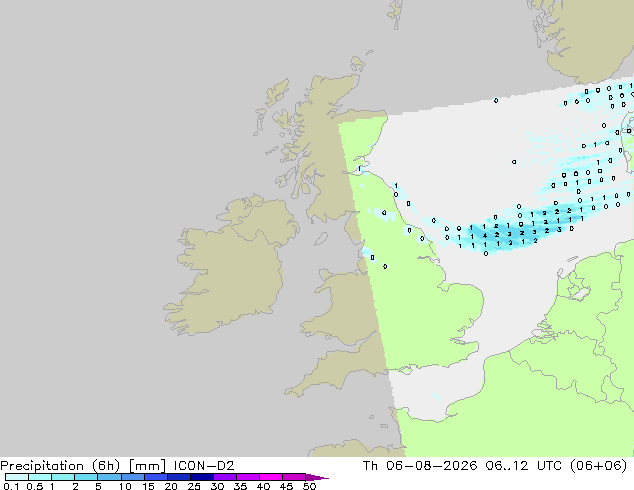The height and width of the screenshot is (490, 634).
Task: Pick the 15–20 mm legend color swatch
Action: pos(155,477)
